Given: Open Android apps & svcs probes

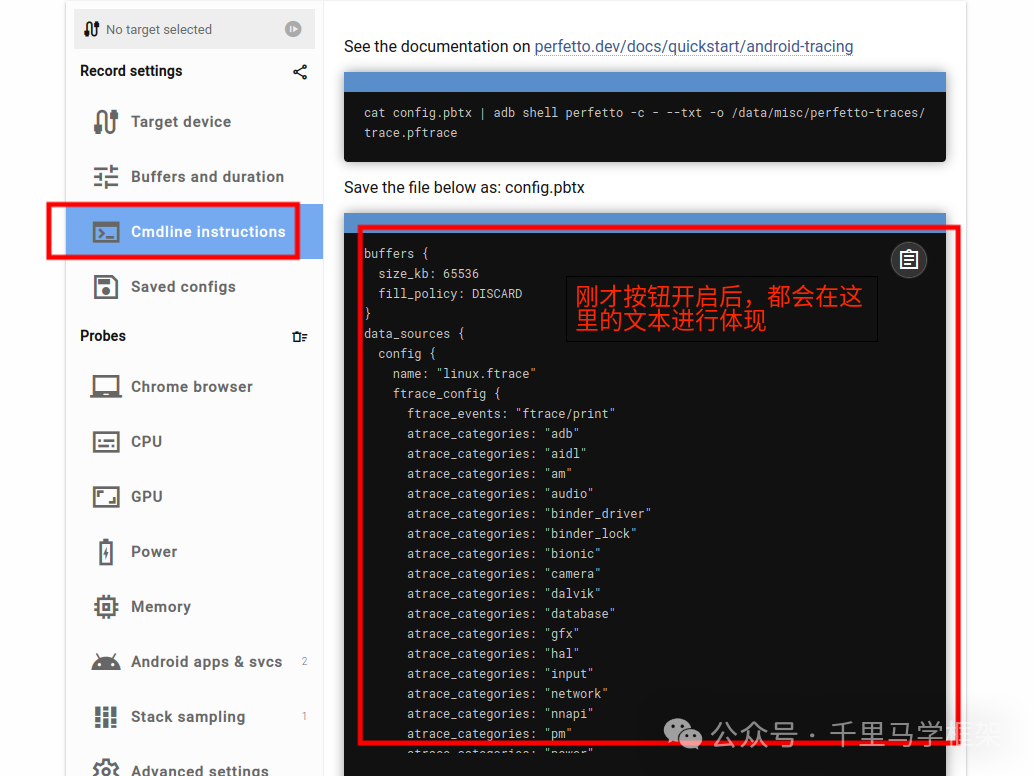Looking at the screenshot, I should pyautogui.click(x=195, y=661).
